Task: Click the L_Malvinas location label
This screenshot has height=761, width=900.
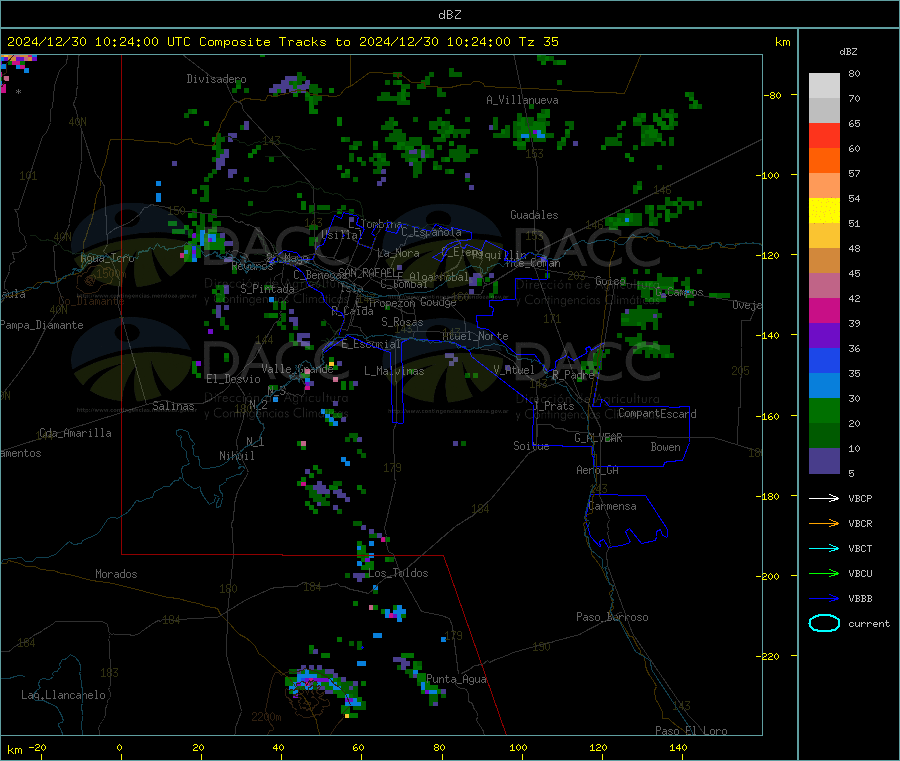Action: (394, 371)
